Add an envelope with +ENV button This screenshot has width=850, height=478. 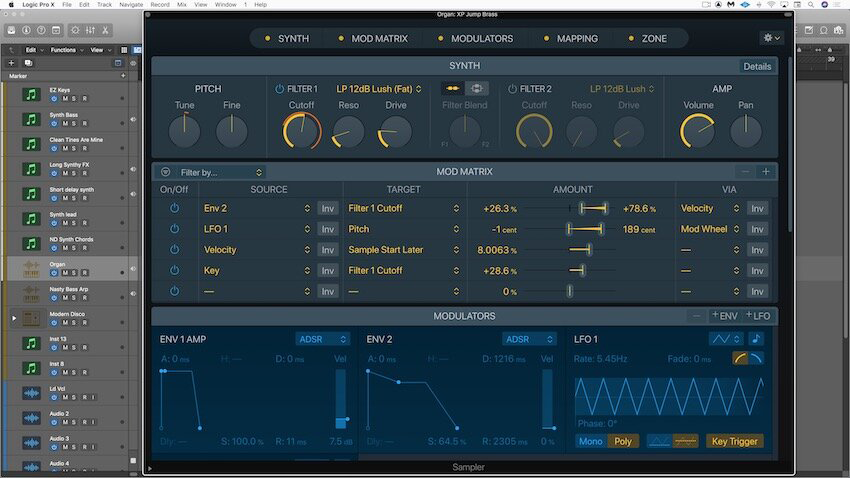point(725,316)
